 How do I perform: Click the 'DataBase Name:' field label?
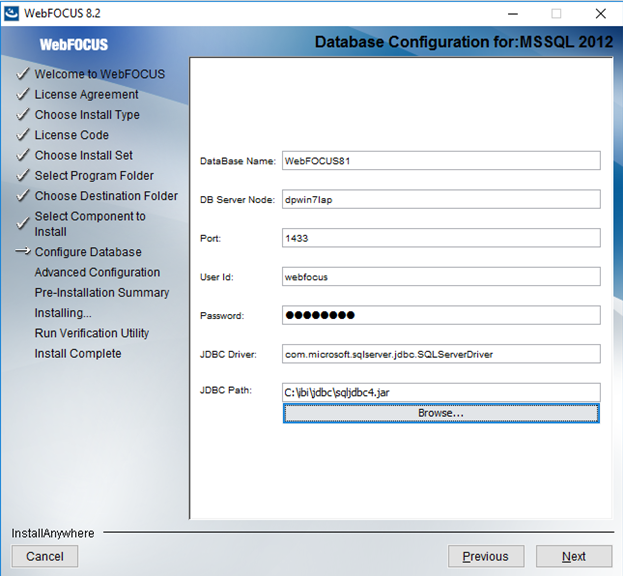[238, 161]
